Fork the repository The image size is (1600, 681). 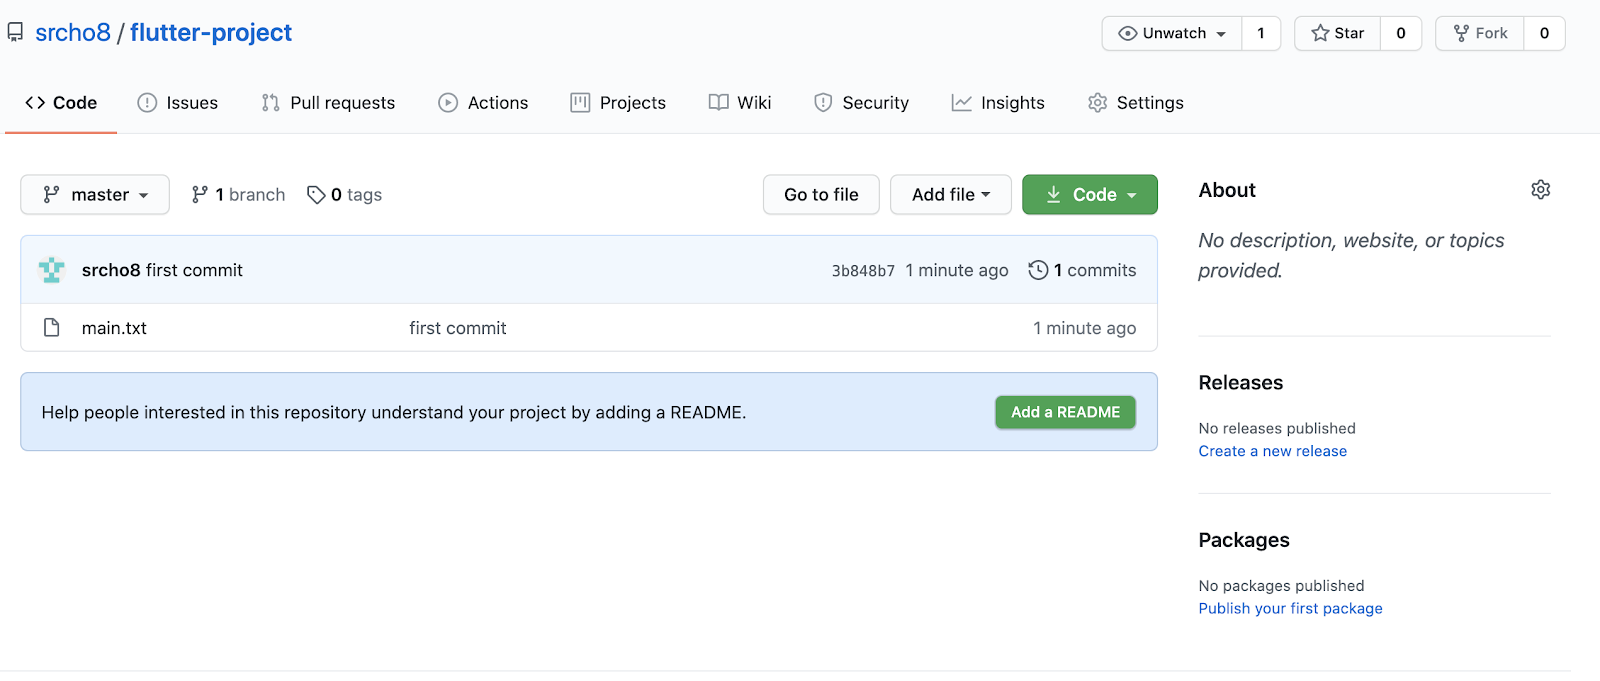click(x=1480, y=33)
